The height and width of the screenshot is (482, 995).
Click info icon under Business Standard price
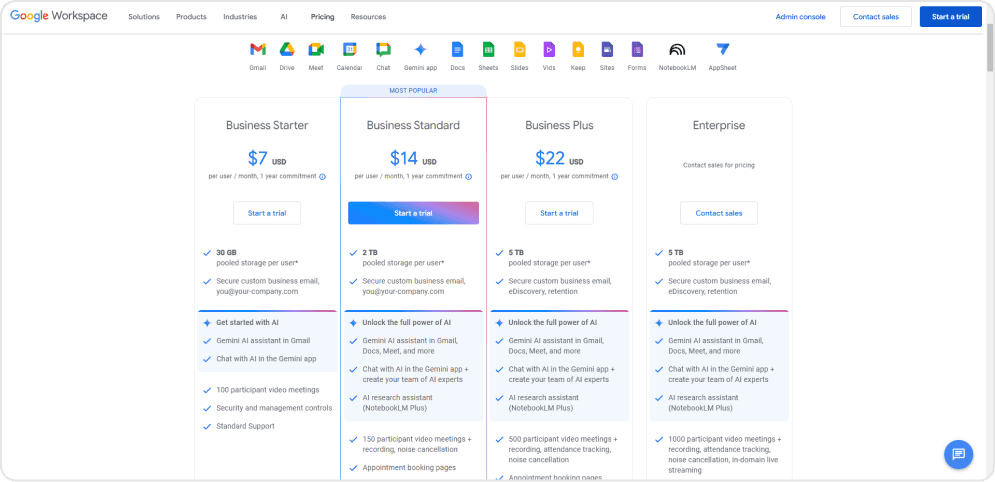(x=468, y=177)
